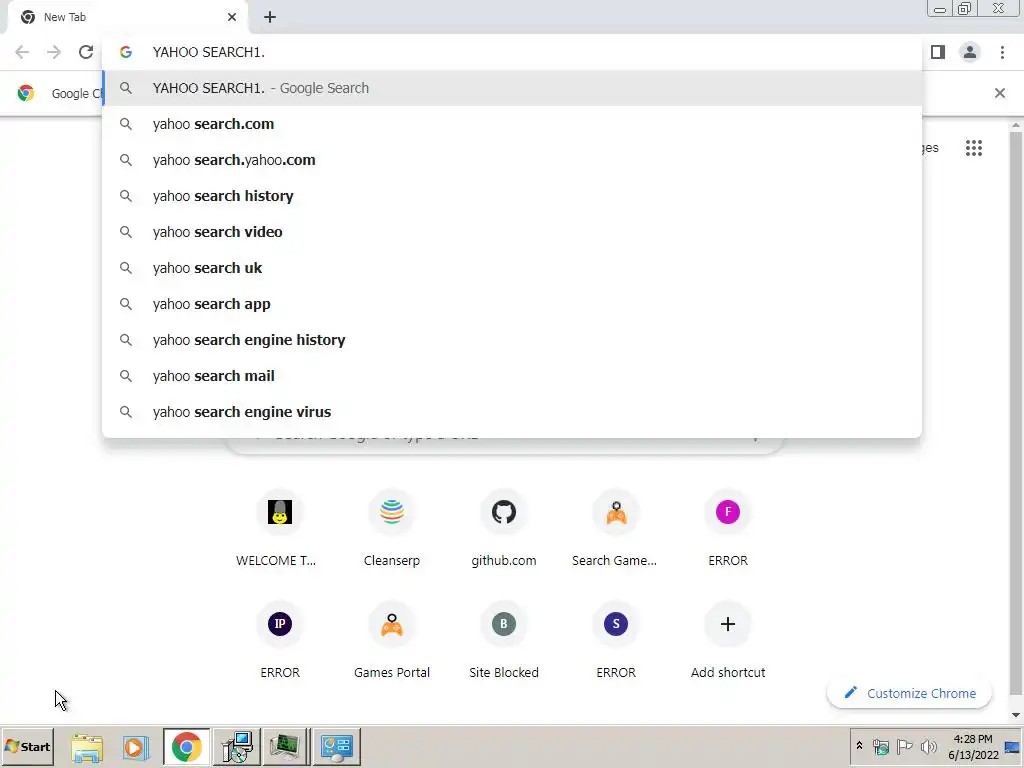
Task: Open the github.com shortcut
Action: [504, 529]
